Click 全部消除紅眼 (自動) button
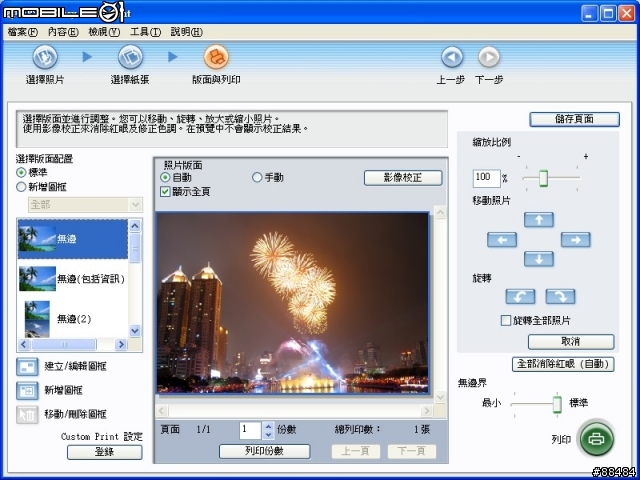This screenshot has width=640, height=480. click(563, 364)
